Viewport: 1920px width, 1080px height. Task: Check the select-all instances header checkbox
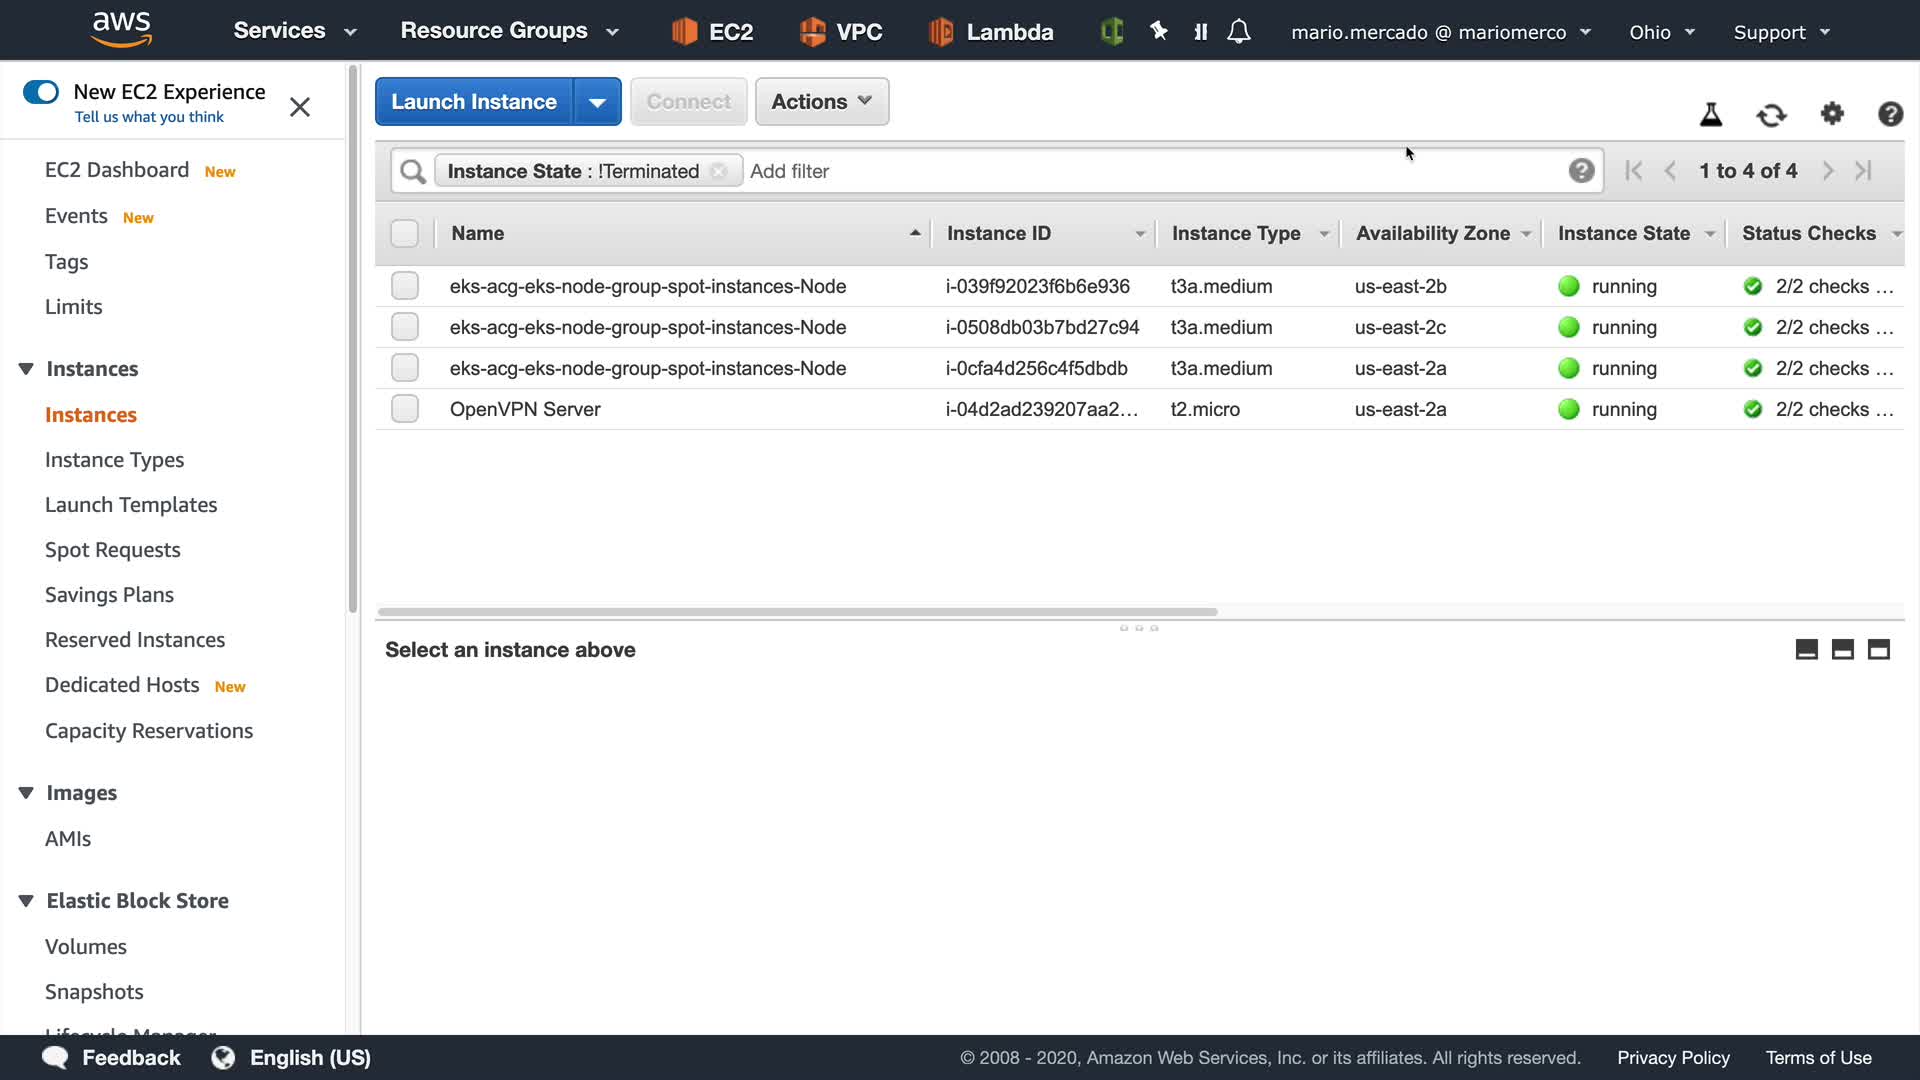coord(405,233)
